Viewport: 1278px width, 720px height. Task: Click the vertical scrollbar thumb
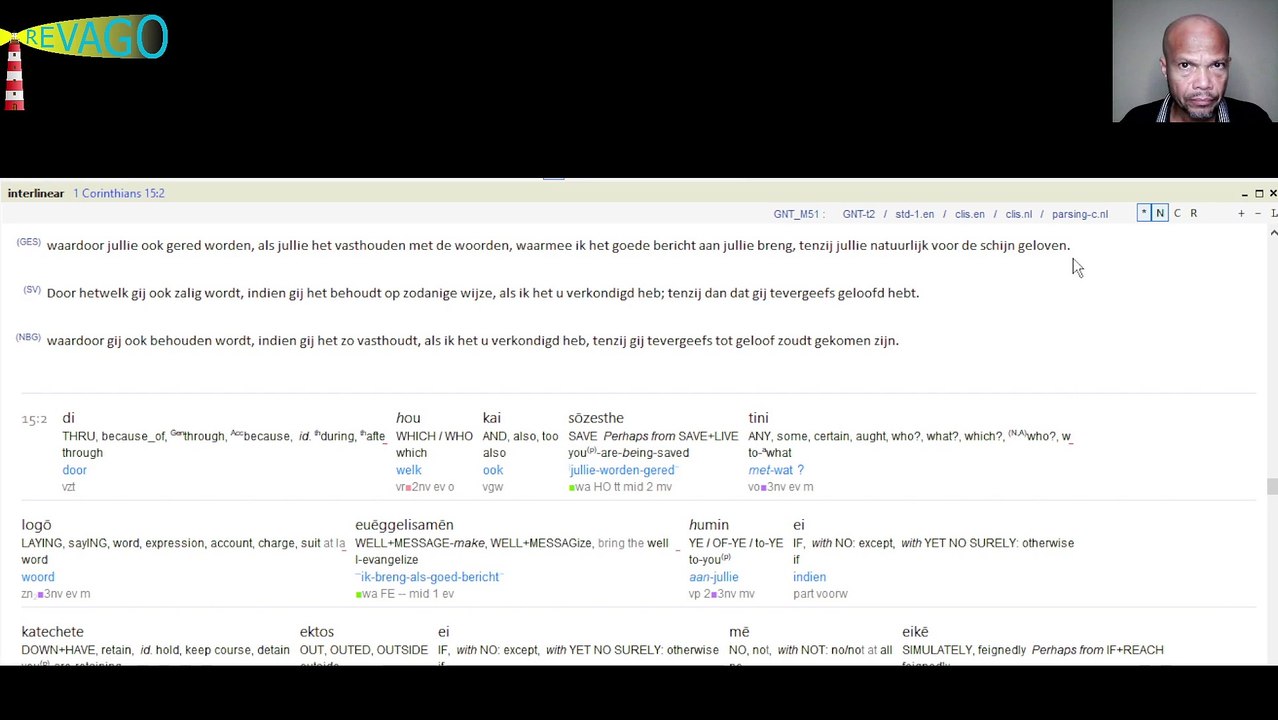coord(1272,487)
